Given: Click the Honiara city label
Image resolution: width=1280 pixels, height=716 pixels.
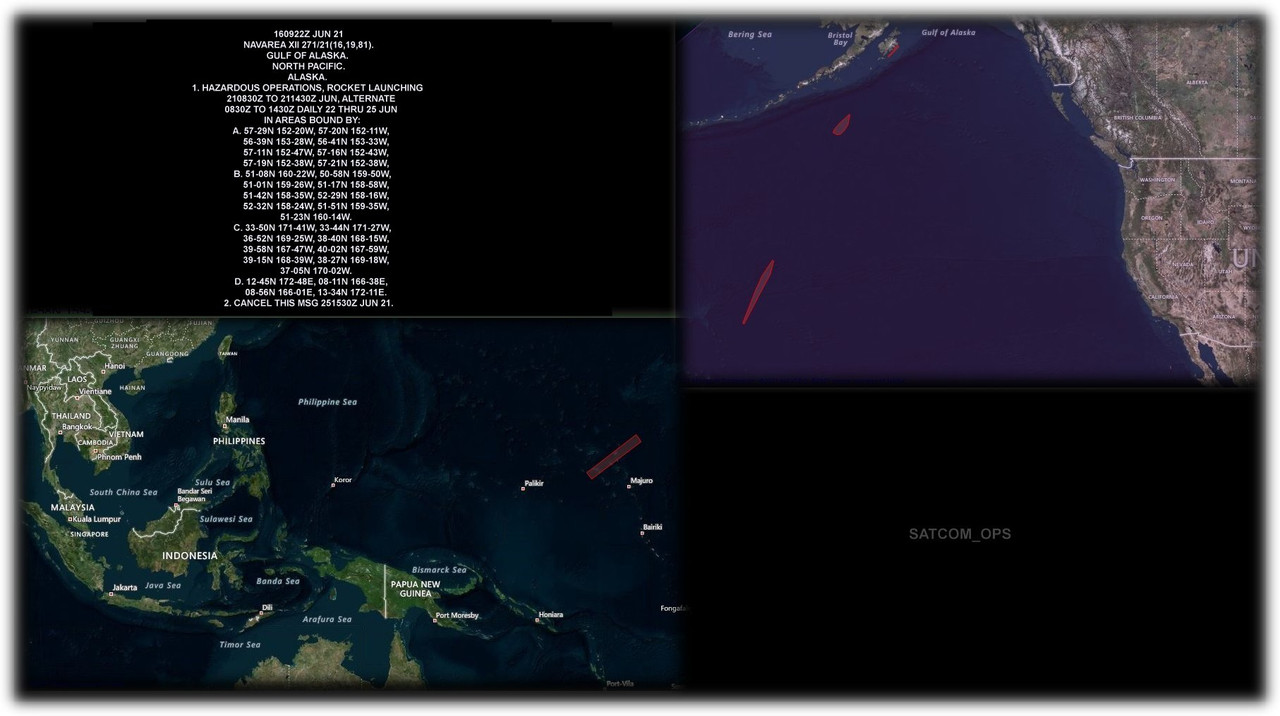Looking at the screenshot, I should tap(551, 615).
